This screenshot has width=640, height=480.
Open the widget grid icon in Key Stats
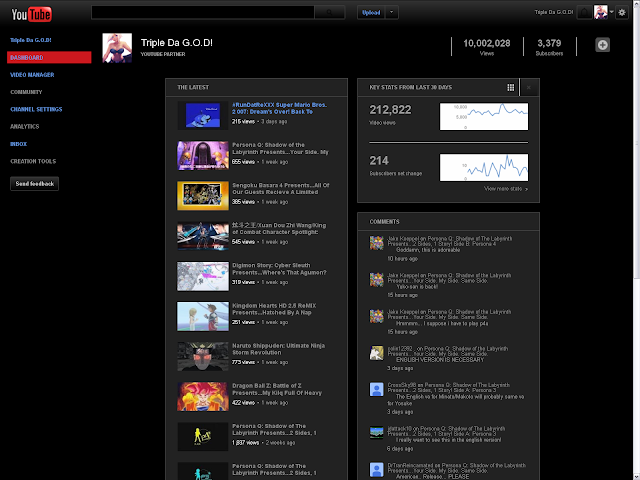coord(511,87)
